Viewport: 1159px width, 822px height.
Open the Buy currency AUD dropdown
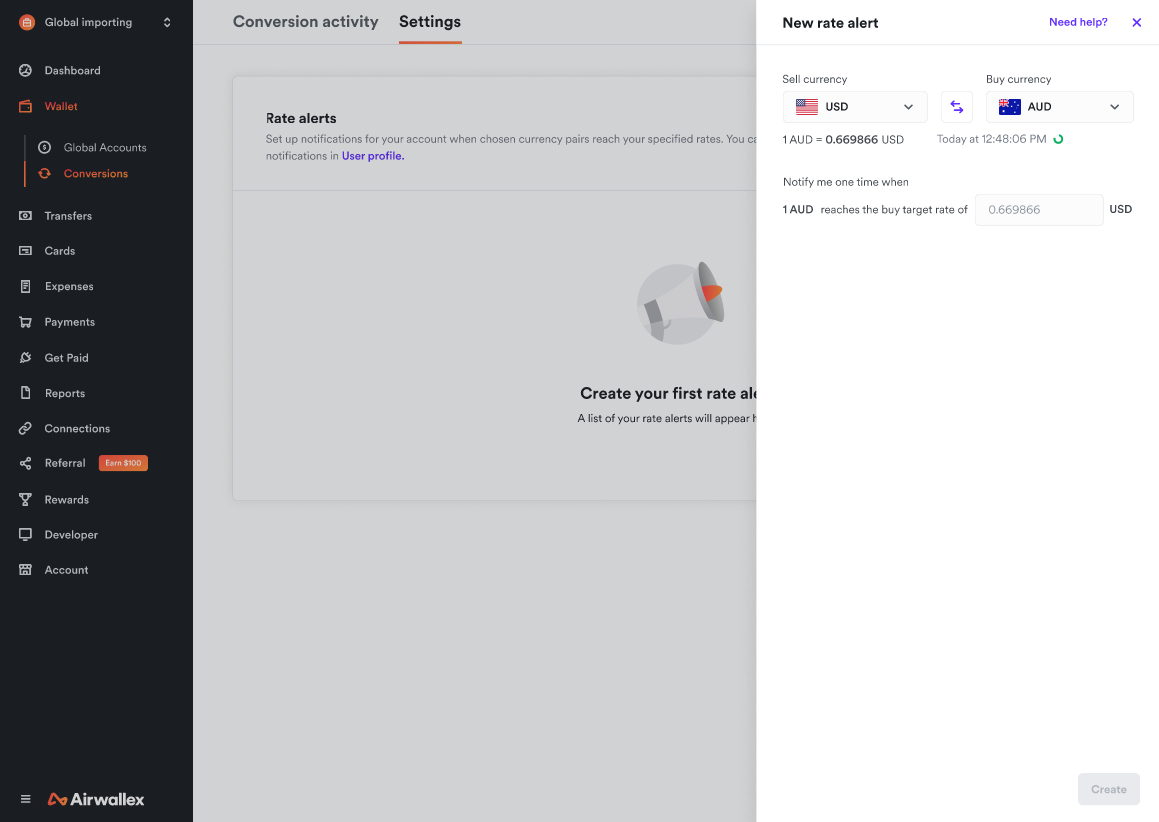[1059, 107]
